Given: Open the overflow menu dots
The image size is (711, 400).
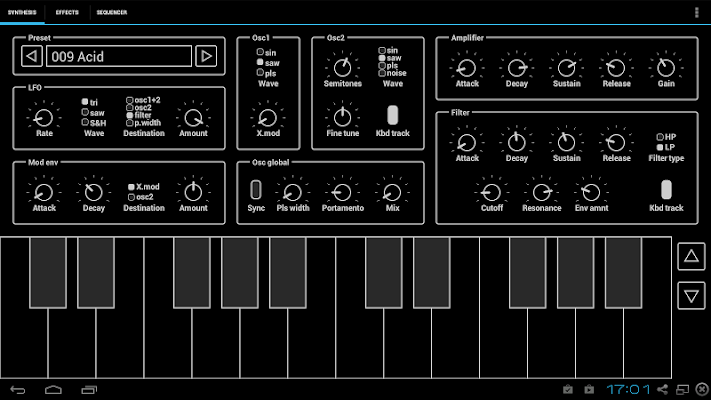Looking at the screenshot, I should pyautogui.click(x=696, y=12).
